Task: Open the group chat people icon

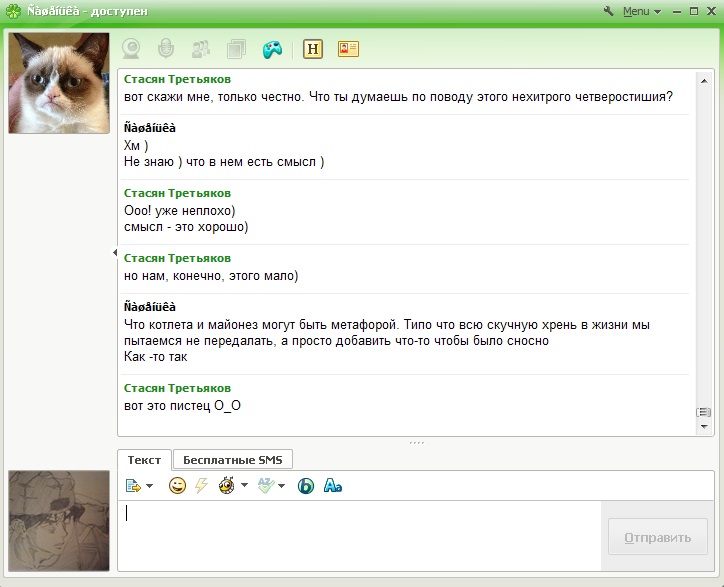Action: coord(201,49)
